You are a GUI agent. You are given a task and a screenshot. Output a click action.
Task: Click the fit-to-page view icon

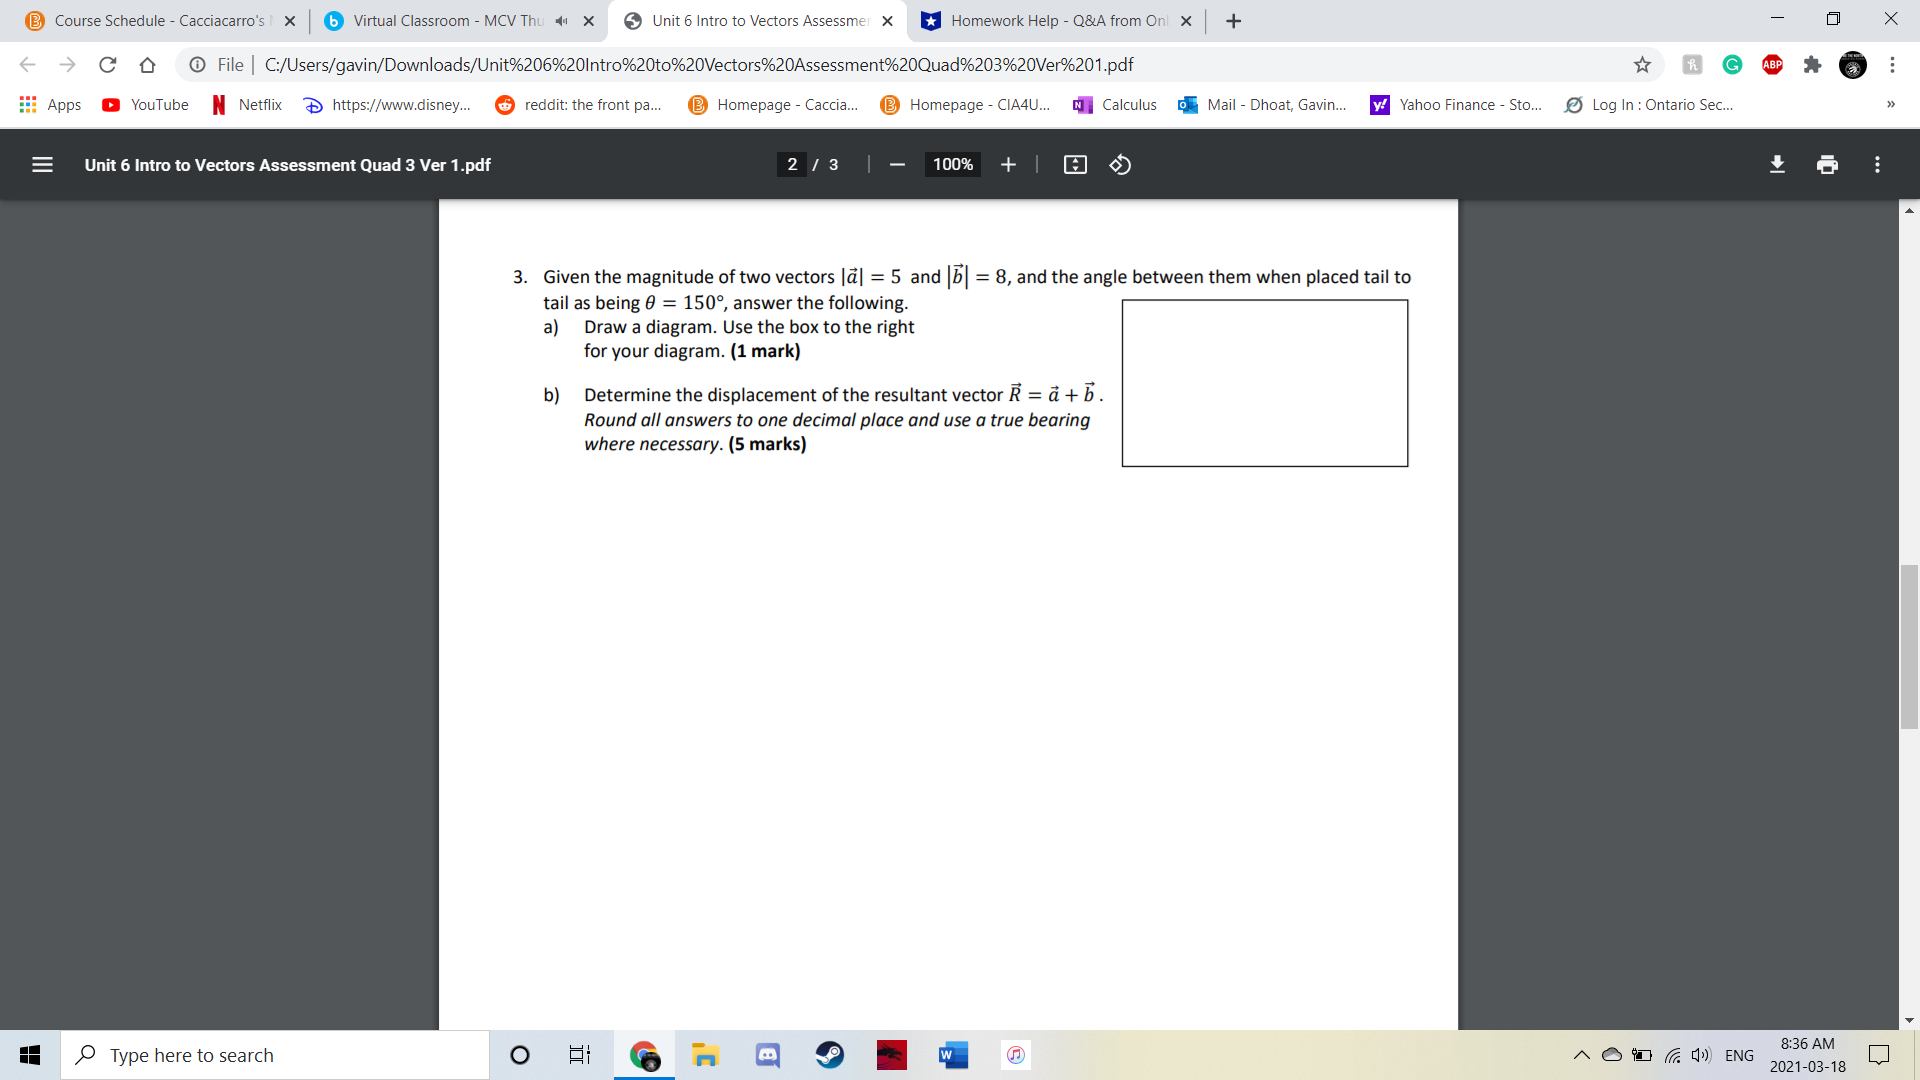point(1075,164)
